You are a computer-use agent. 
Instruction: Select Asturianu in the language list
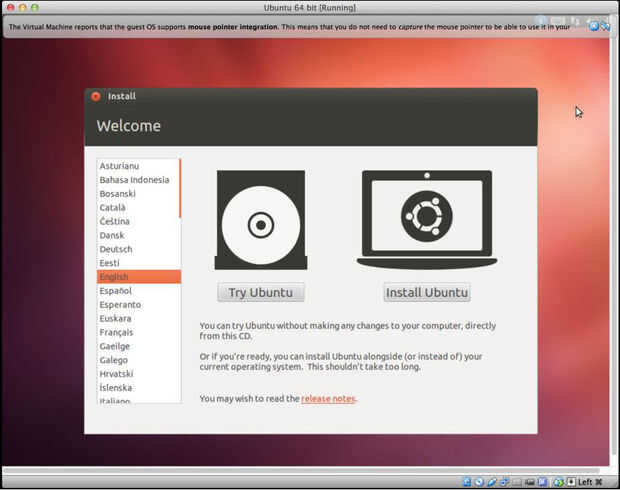[x=138, y=166]
